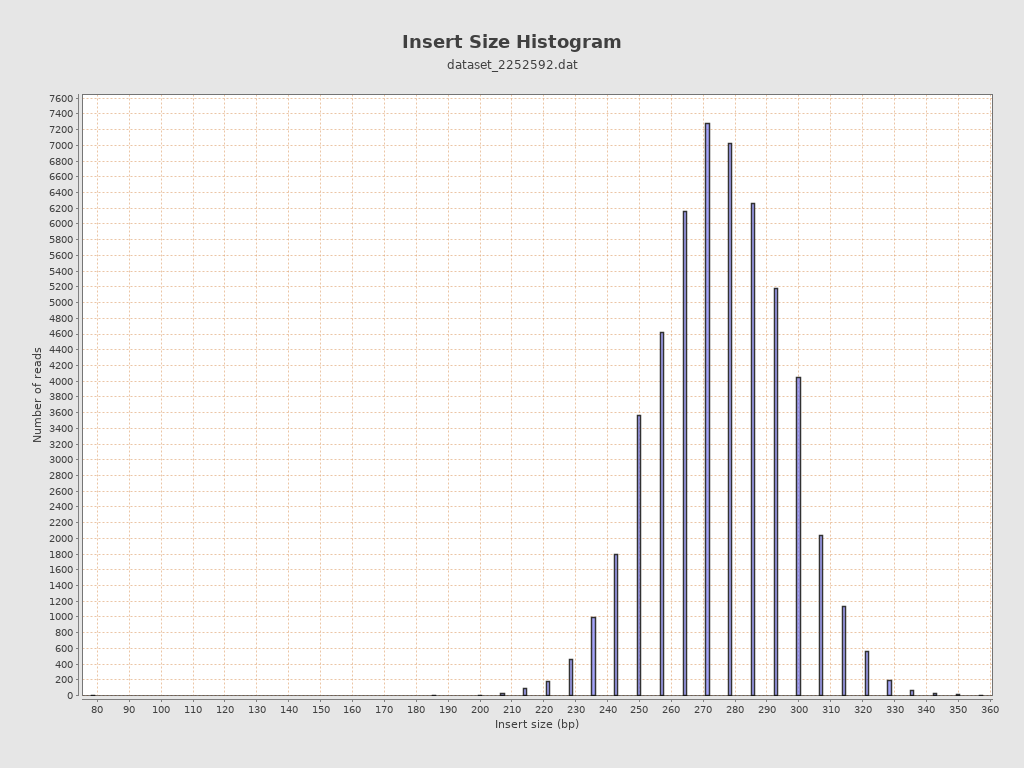Click the 200 tick label on x-axis
The image size is (1024, 768).
(x=480, y=709)
